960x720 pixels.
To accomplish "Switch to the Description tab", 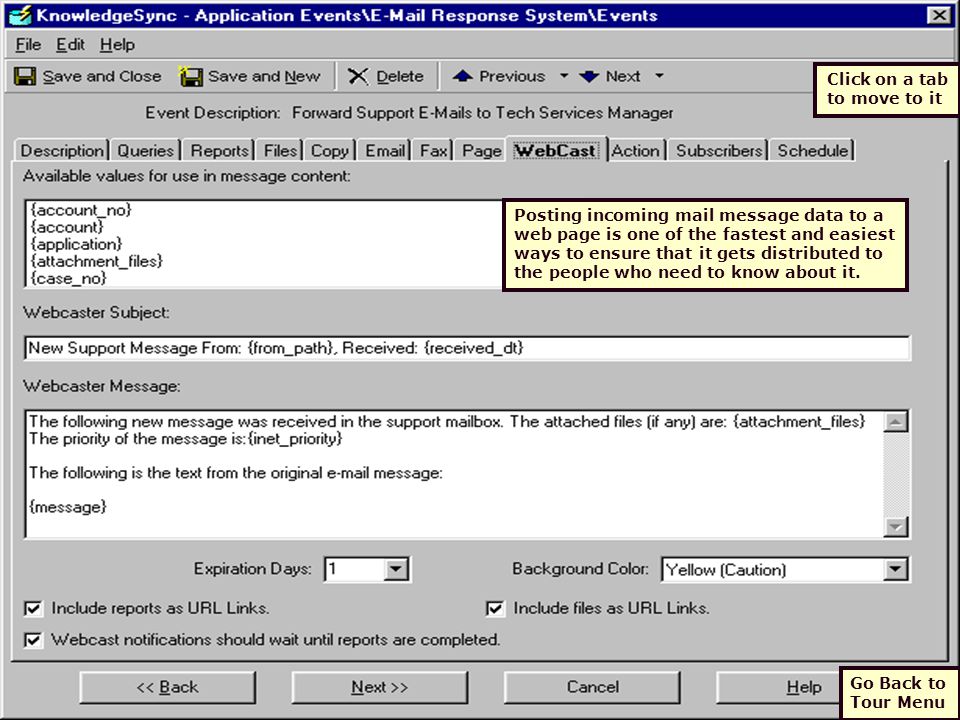I will tap(62, 151).
